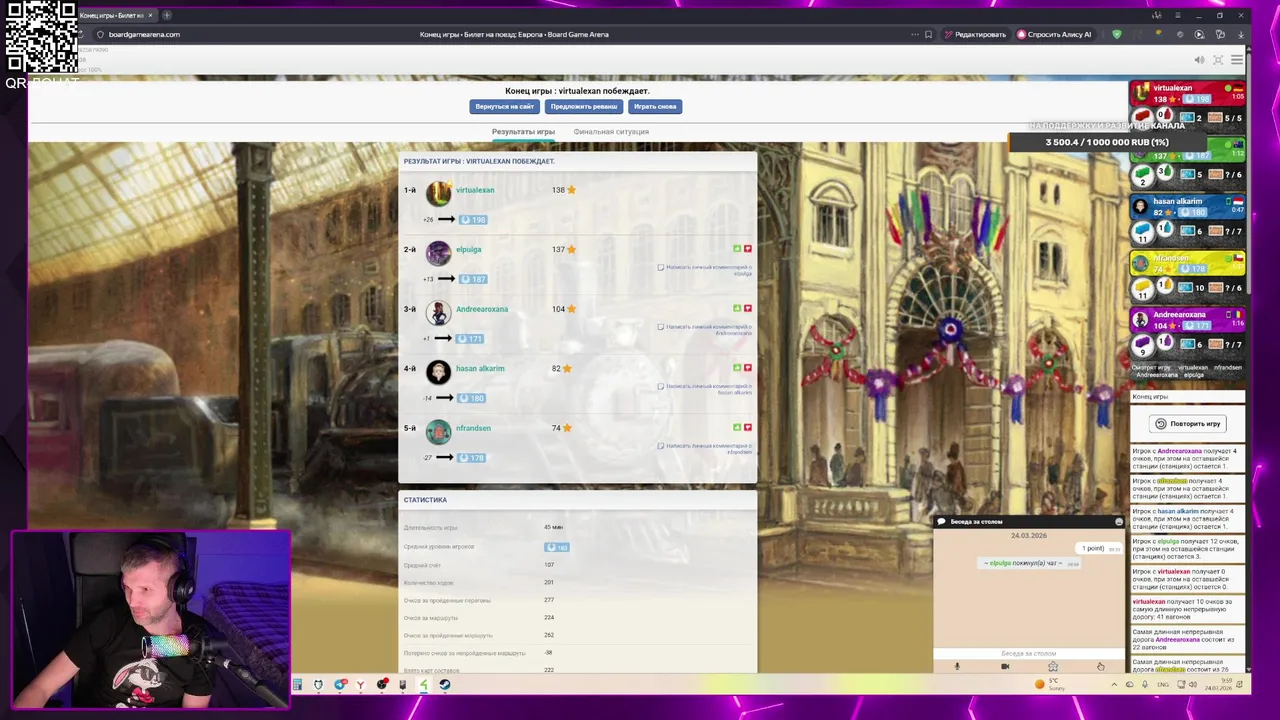This screenshot has width=1280, height=720.
Task: Open hasan alkarim profile link in results
Action: coord(480,368)
